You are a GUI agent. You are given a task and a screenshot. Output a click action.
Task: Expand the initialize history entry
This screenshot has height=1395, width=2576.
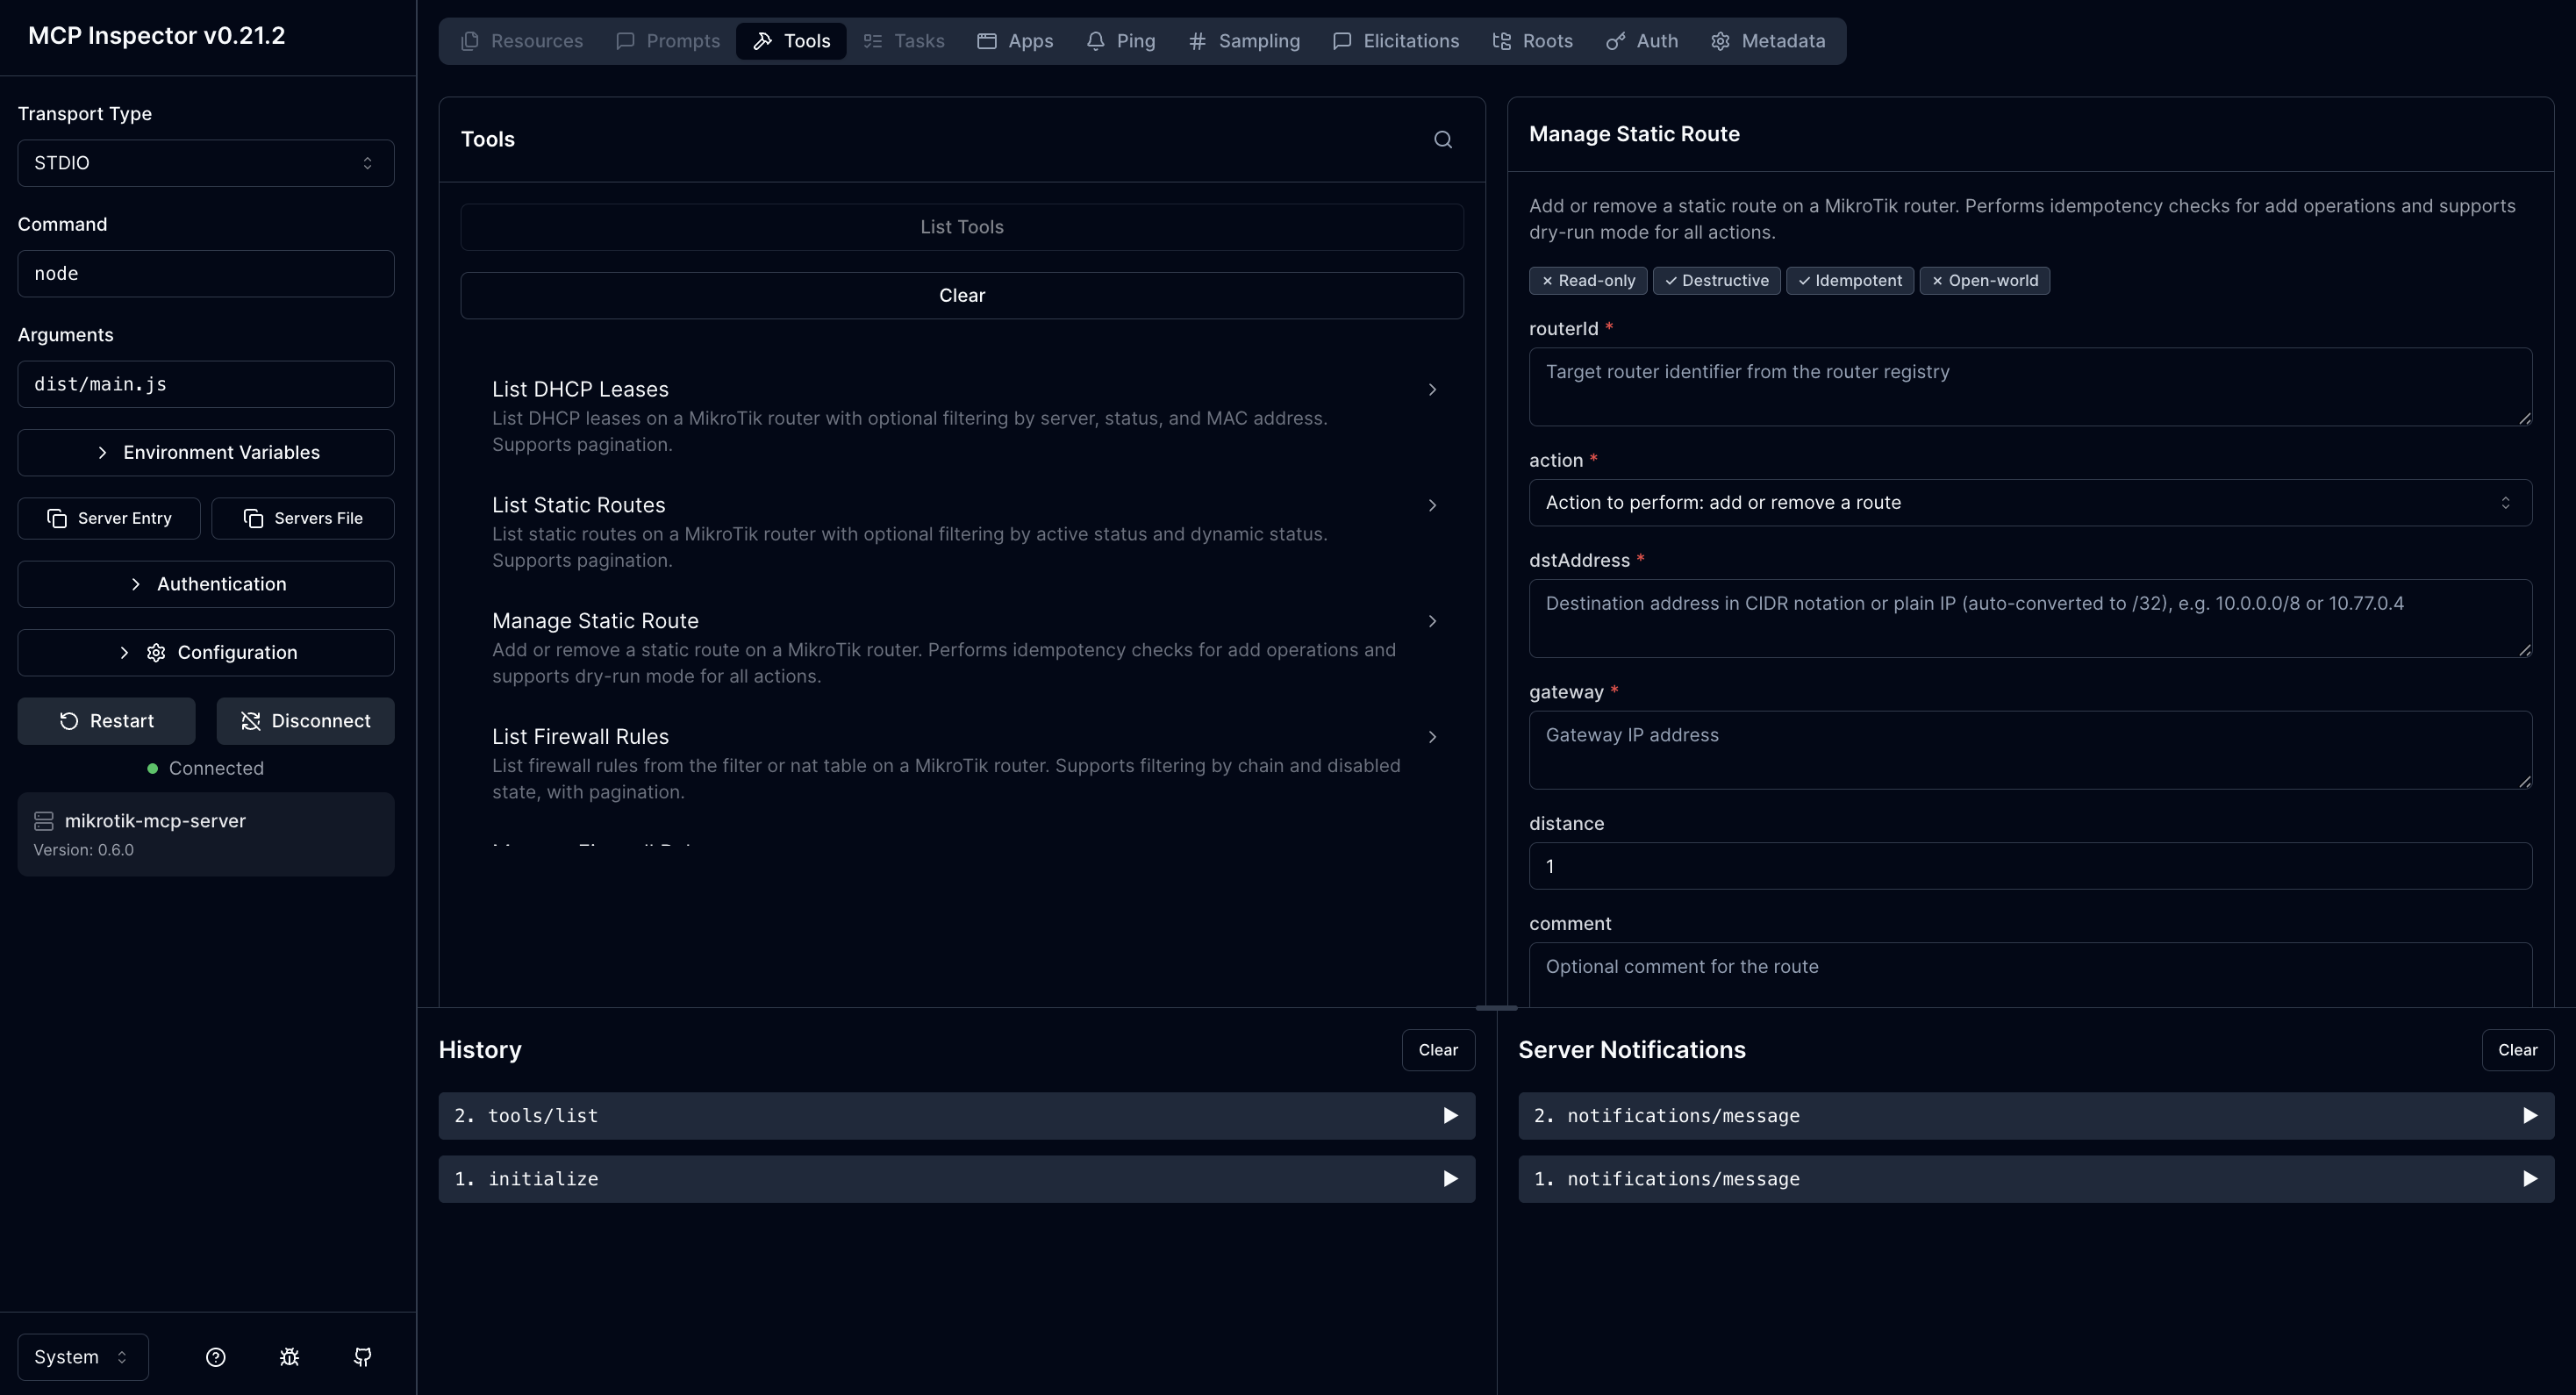956,1179
